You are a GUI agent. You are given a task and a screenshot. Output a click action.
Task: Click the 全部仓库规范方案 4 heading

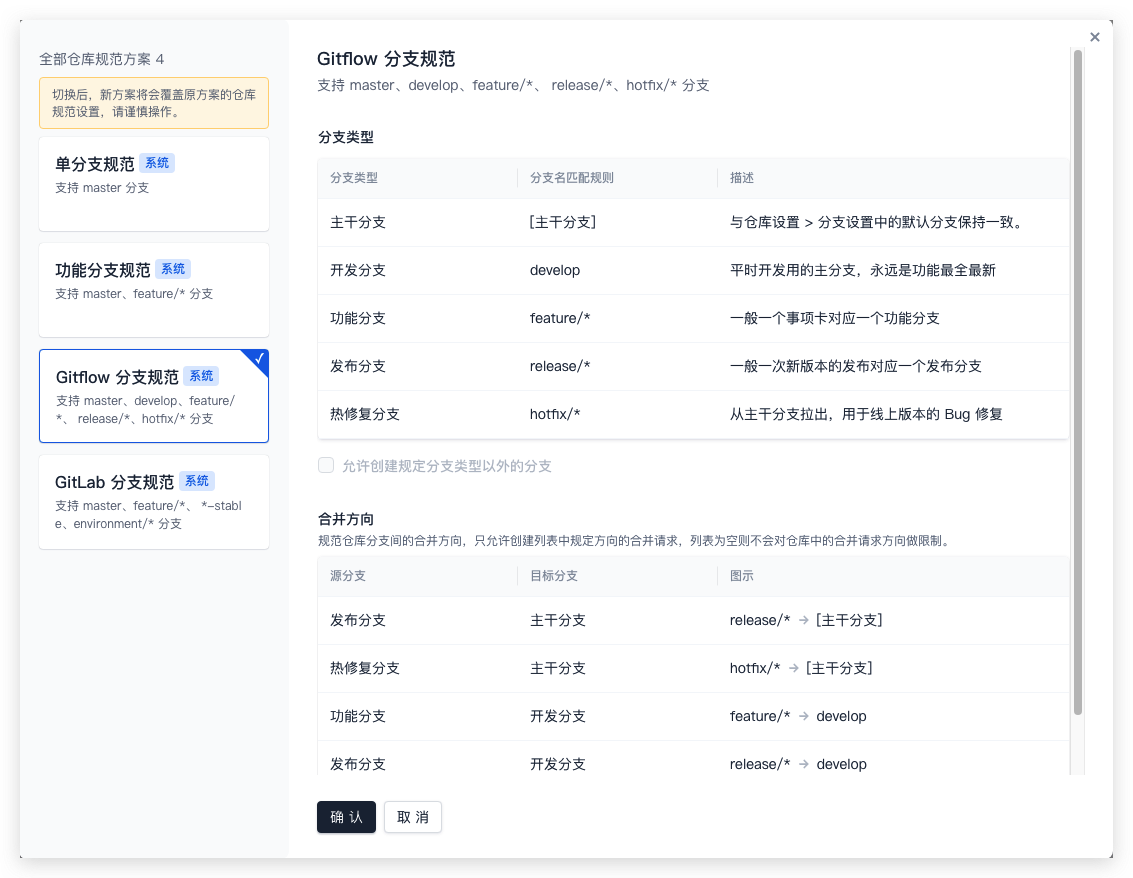pos(102,59)
